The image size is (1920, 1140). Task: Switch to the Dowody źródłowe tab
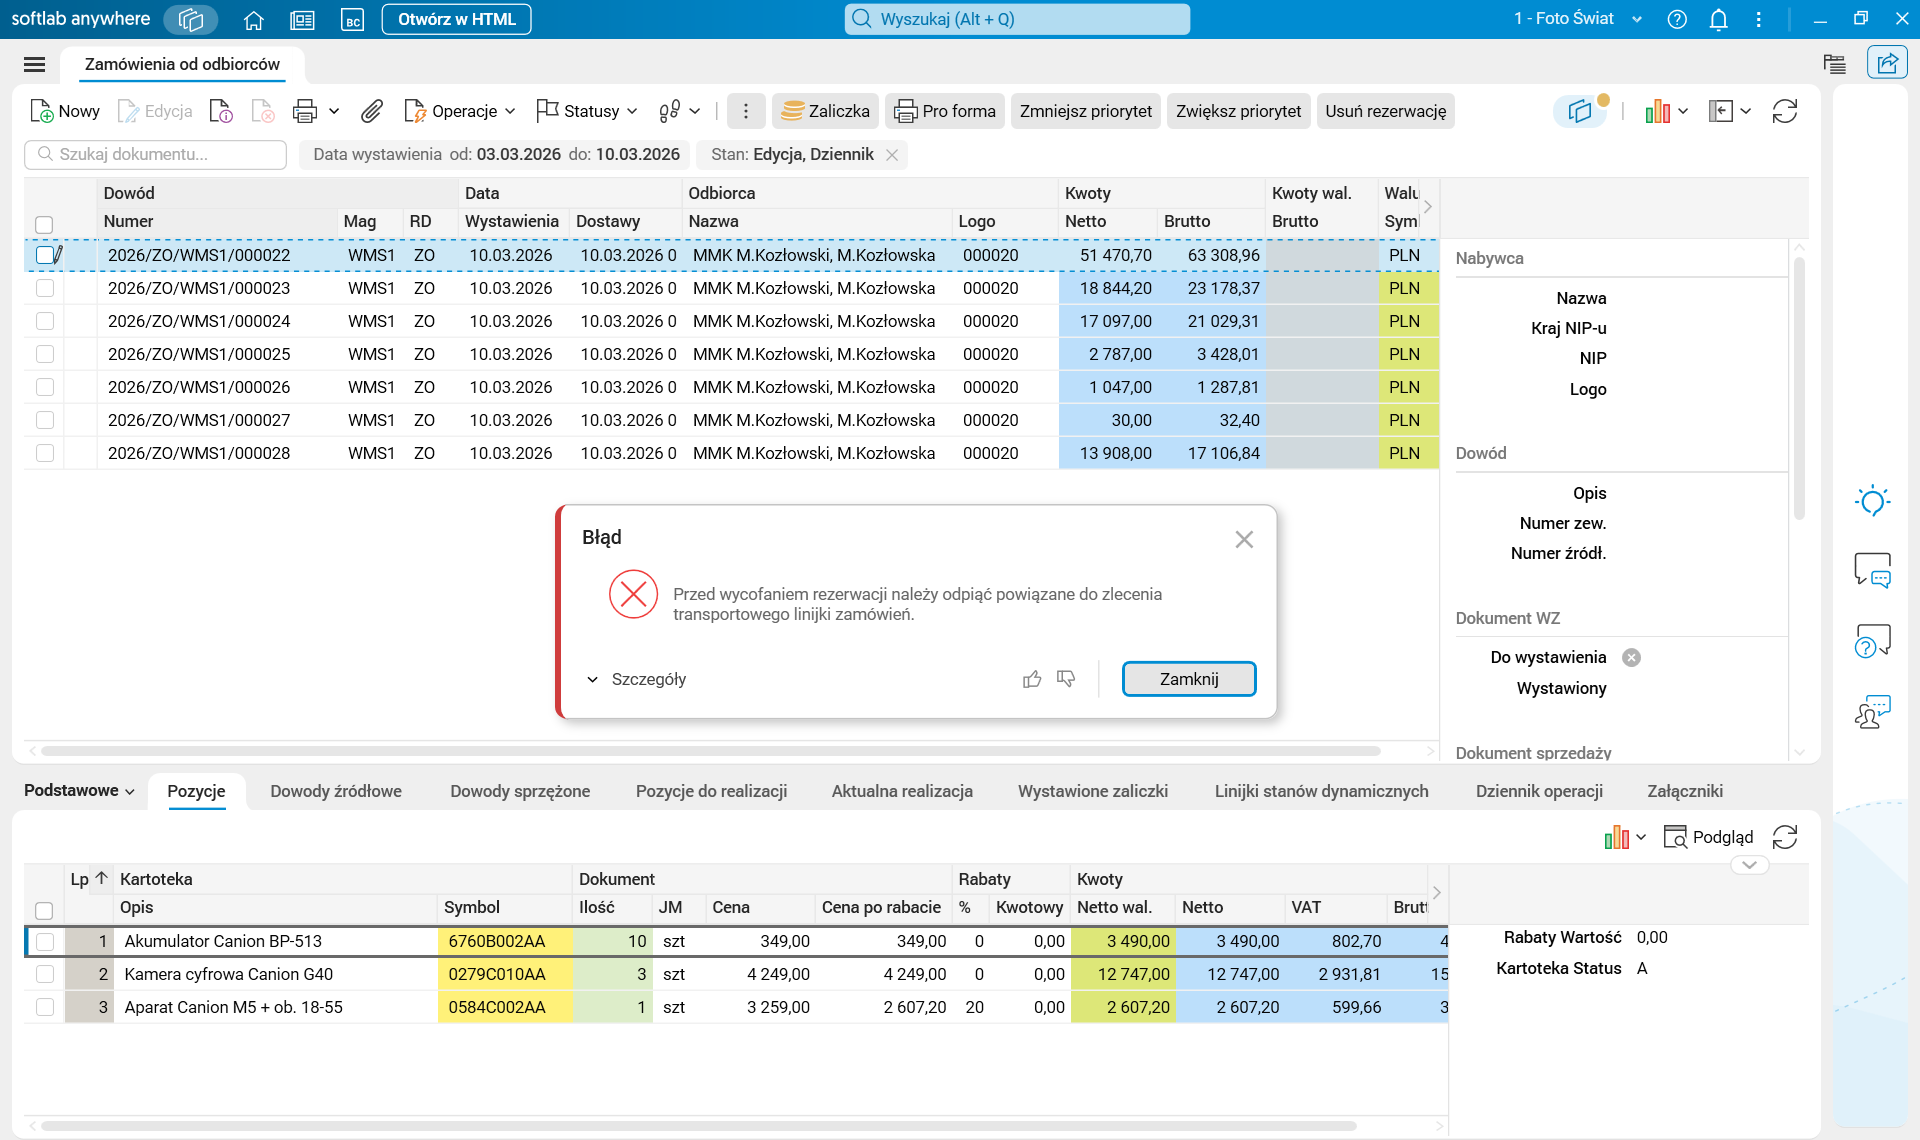pos(336,791)
